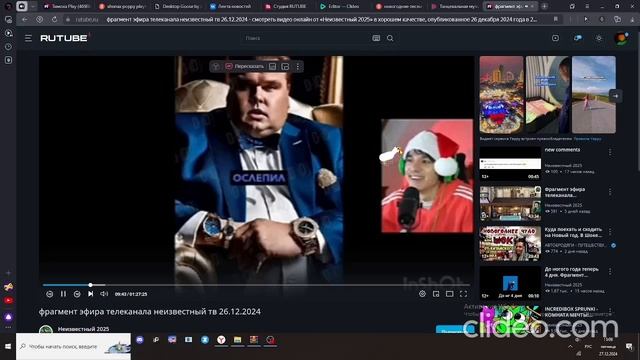Advance the shorts carousel with the arrow
Image resolution: width=640 pixels, height=360 pixels.
tap(616, 96)
